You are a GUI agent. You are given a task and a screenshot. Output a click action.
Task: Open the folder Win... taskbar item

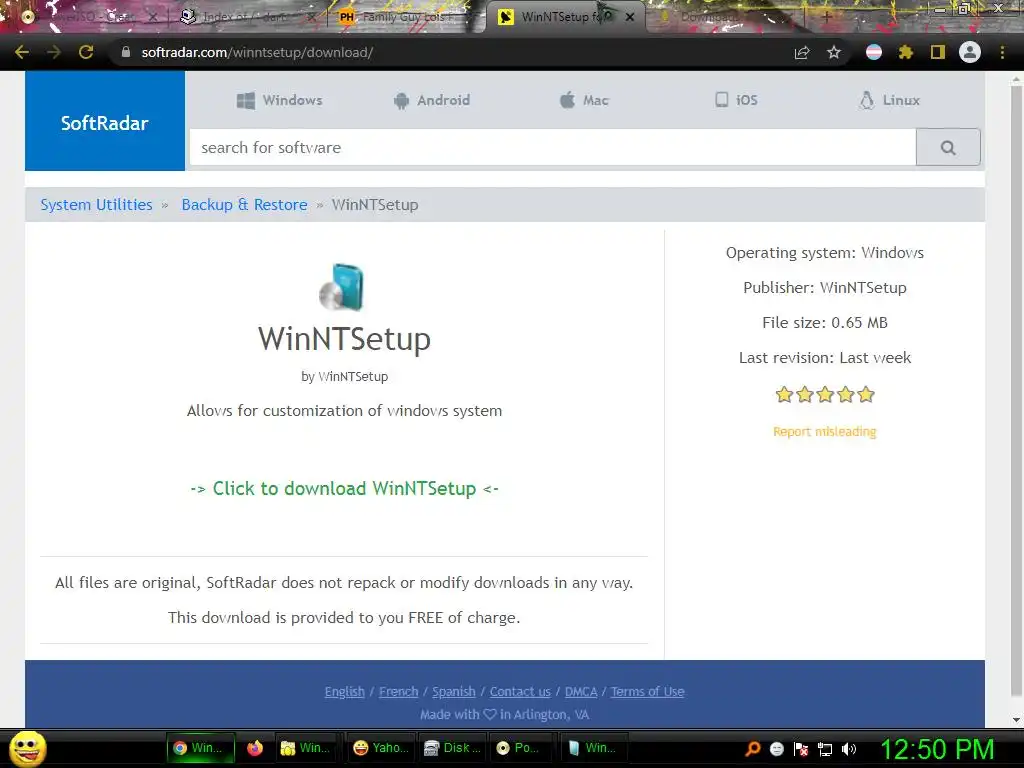pyautogui.click(x=305, y=748)
